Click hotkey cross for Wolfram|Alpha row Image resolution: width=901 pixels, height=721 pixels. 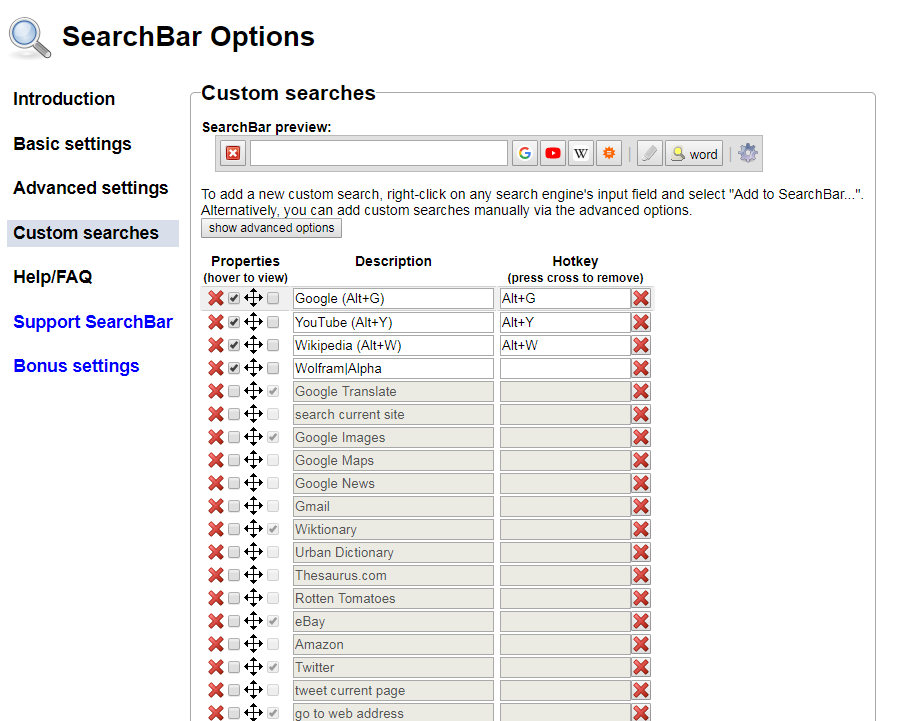641,368
